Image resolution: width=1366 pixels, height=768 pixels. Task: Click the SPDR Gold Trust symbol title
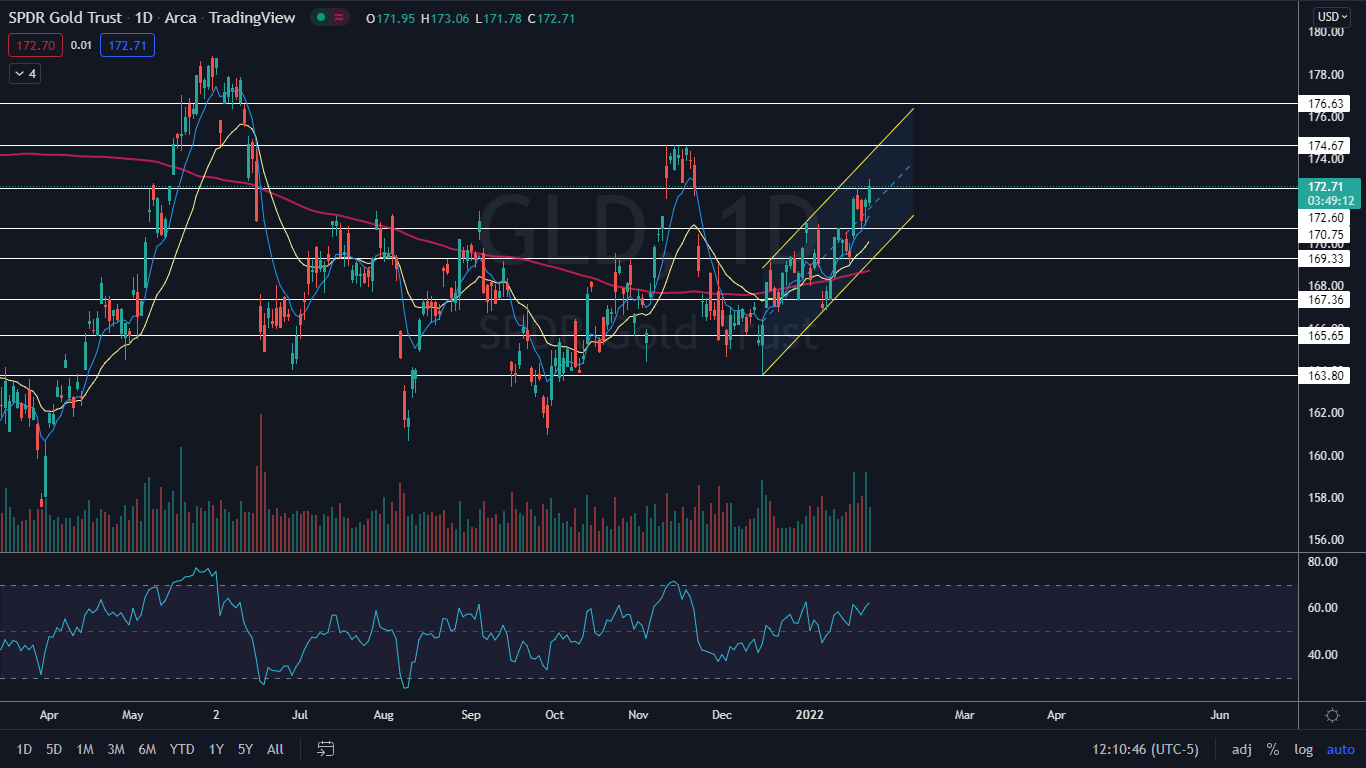click(65, 18)
